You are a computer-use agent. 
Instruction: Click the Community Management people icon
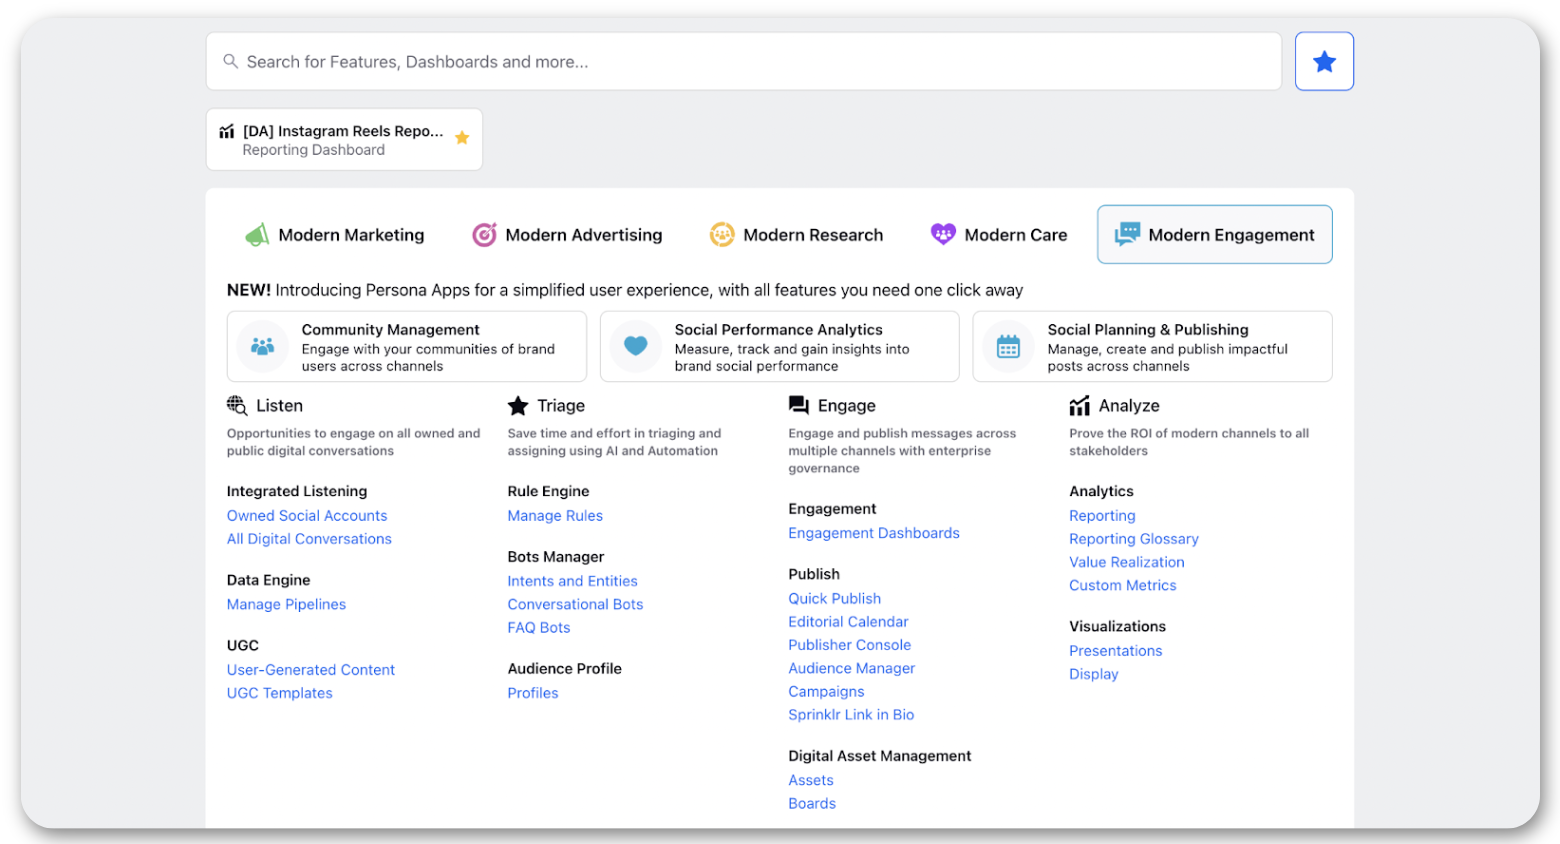tap(262, 346)
